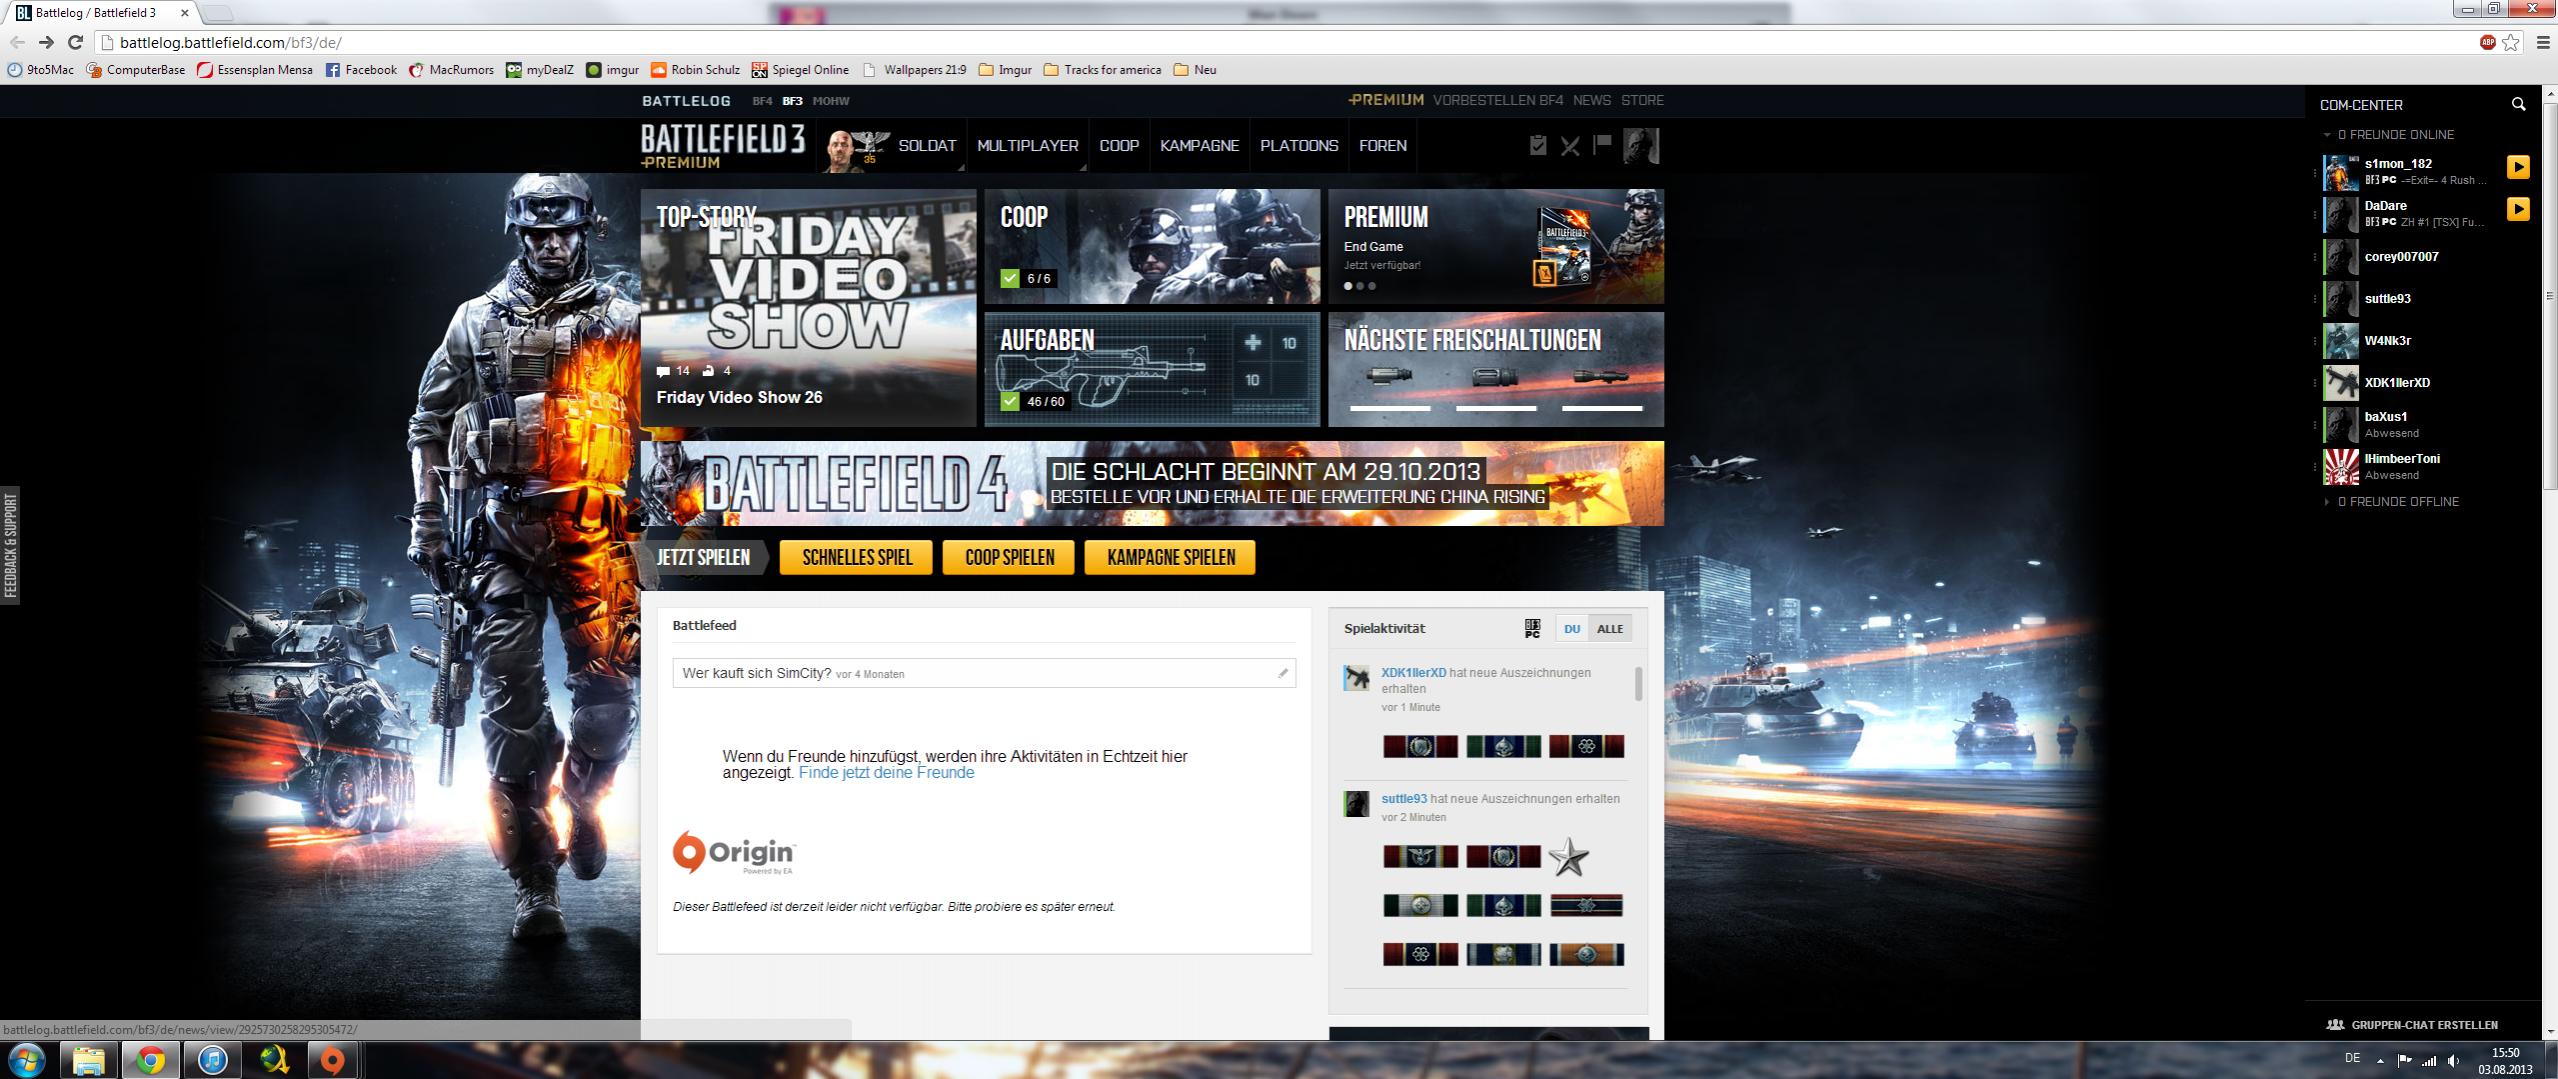
Task: Open the Chrome menu hamburger icon
Action: click(2543, 42)
